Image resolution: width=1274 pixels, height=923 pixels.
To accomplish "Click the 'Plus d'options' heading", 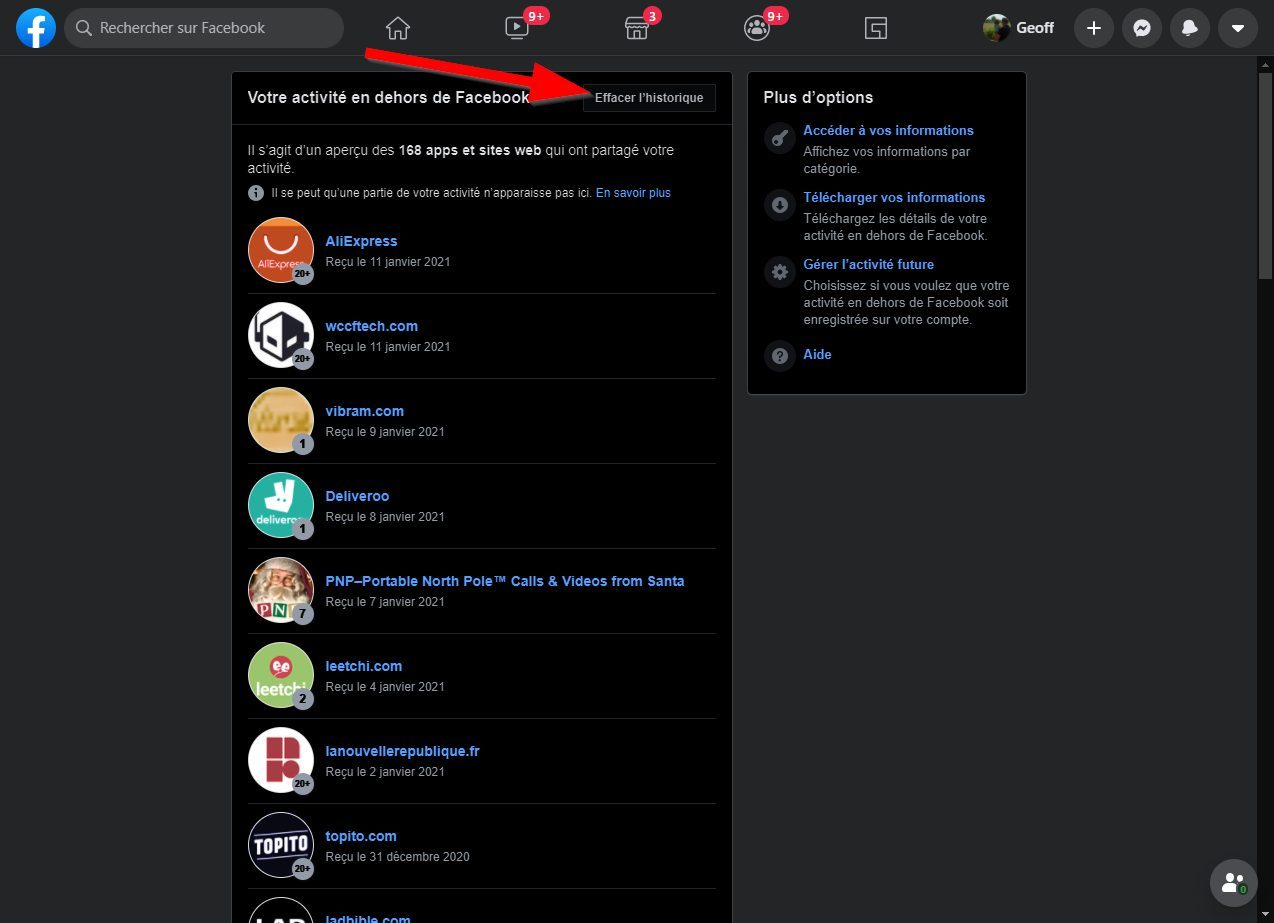I will pos(818,97).
